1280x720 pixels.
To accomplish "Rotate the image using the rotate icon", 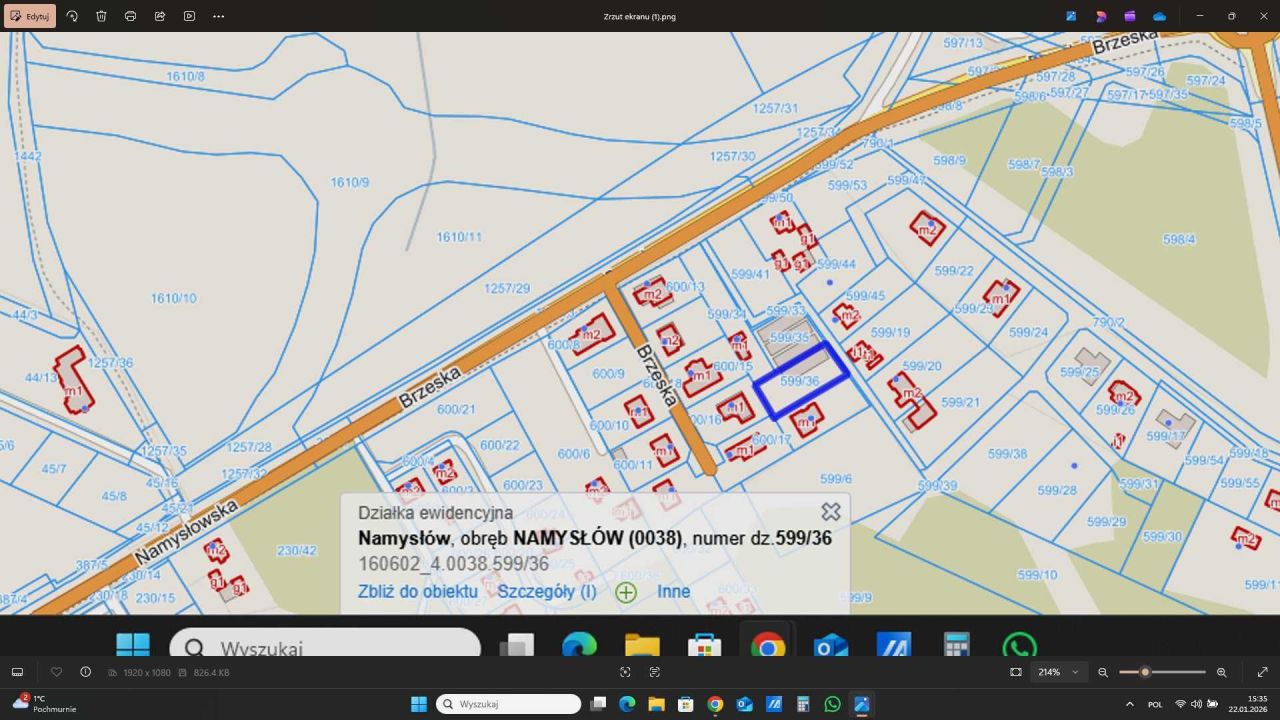I will (x=72, y=16).
